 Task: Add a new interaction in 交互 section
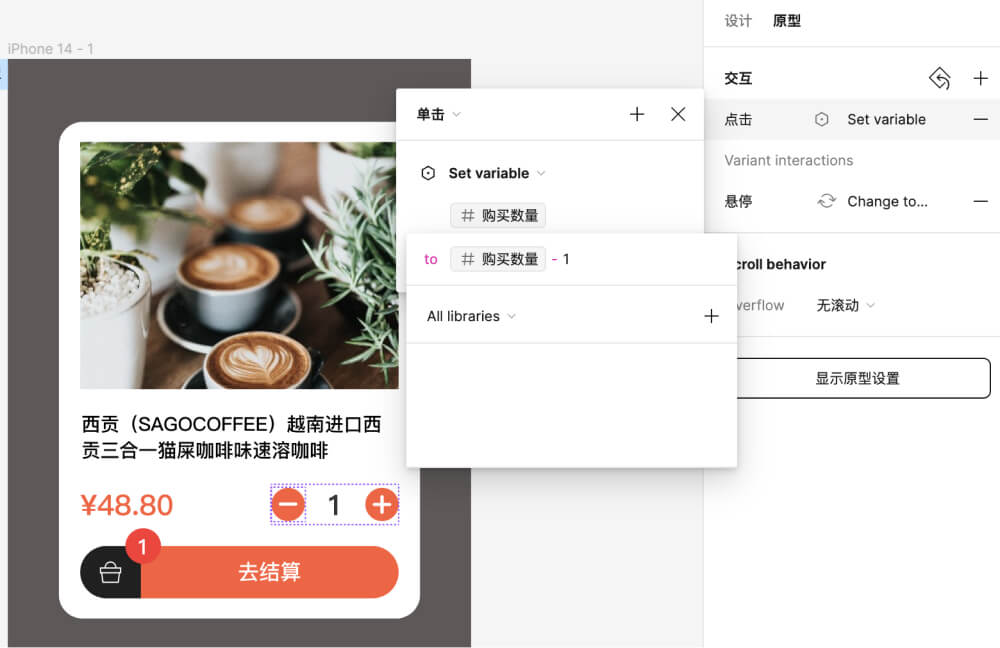coord(980,78)
